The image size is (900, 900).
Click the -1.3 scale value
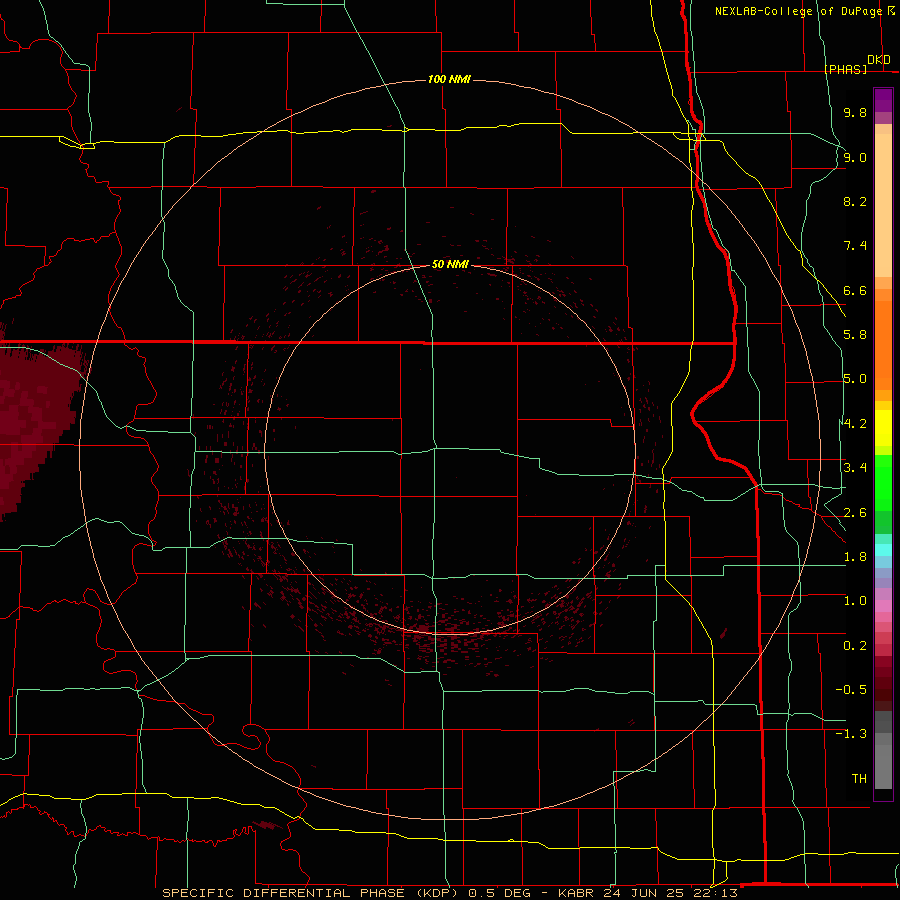point(851,734)
